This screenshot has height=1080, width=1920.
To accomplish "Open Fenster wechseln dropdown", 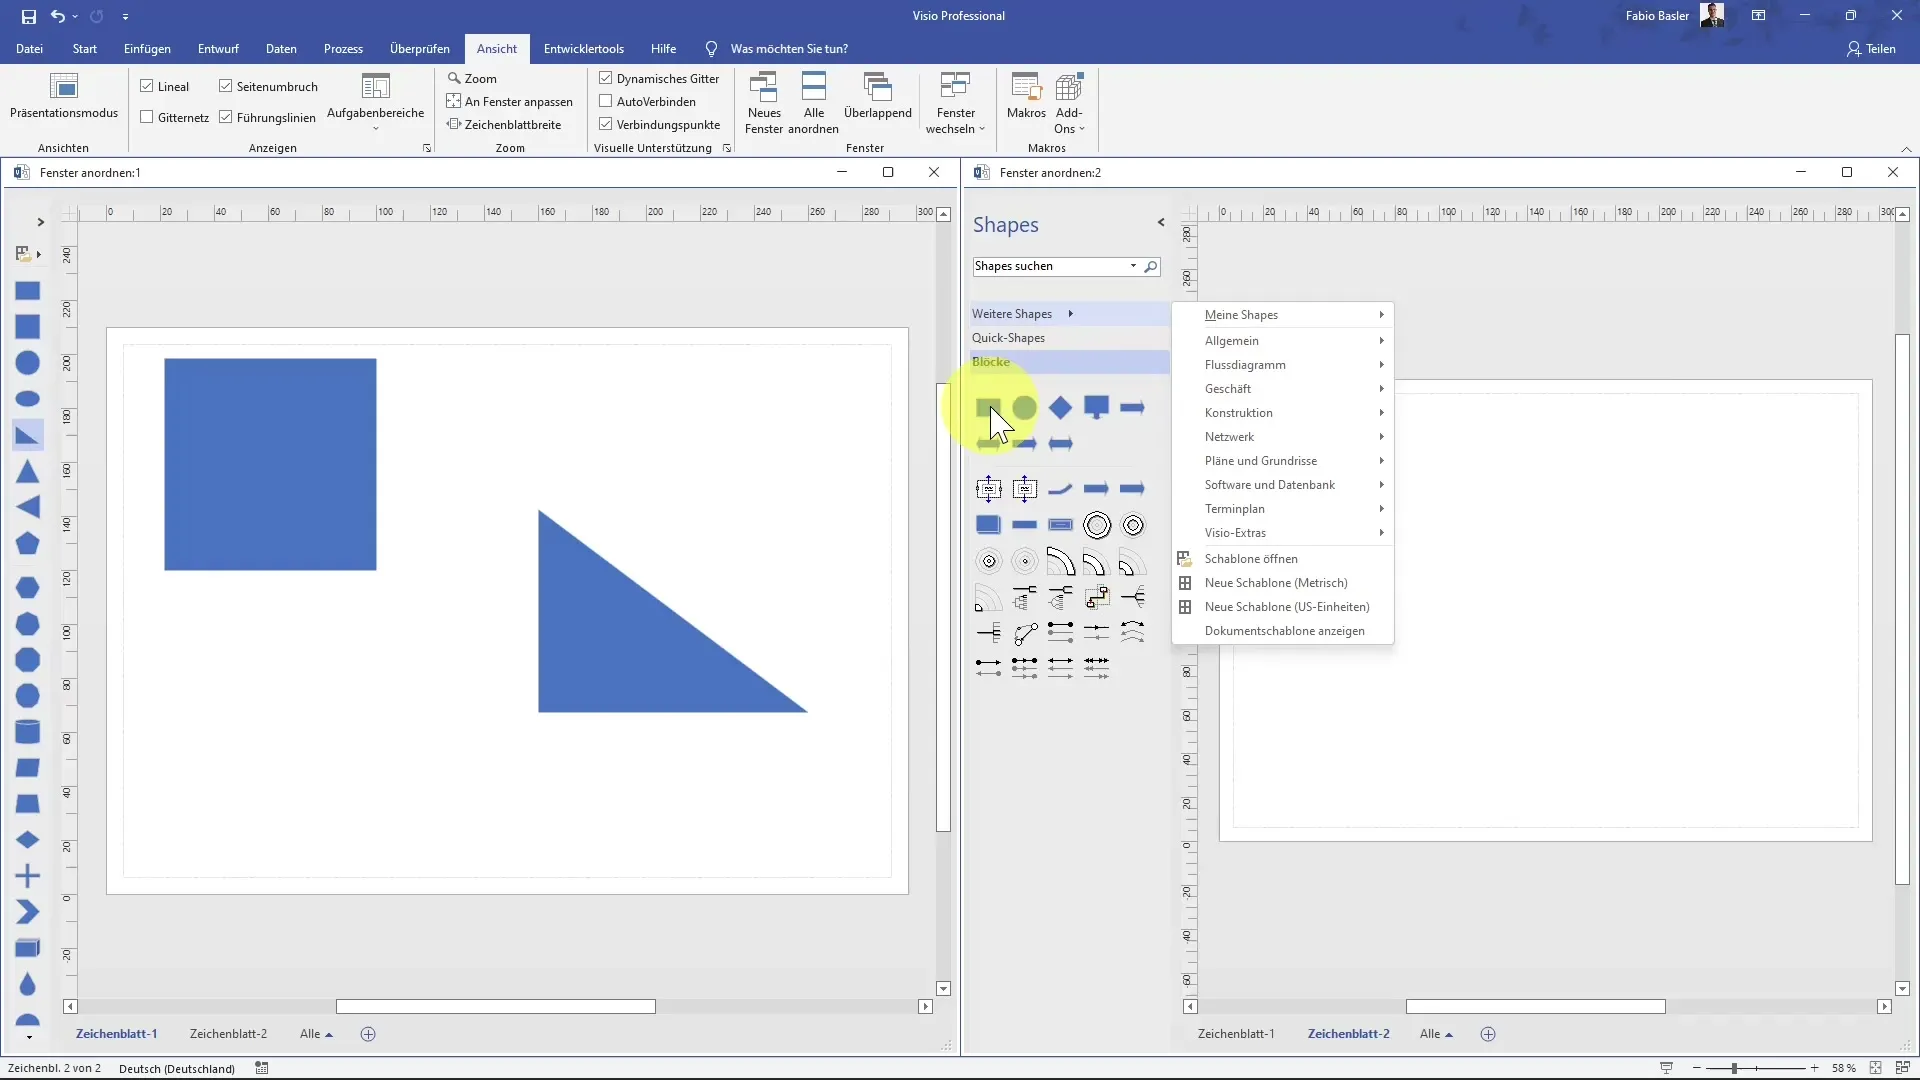I will [955, 103].
